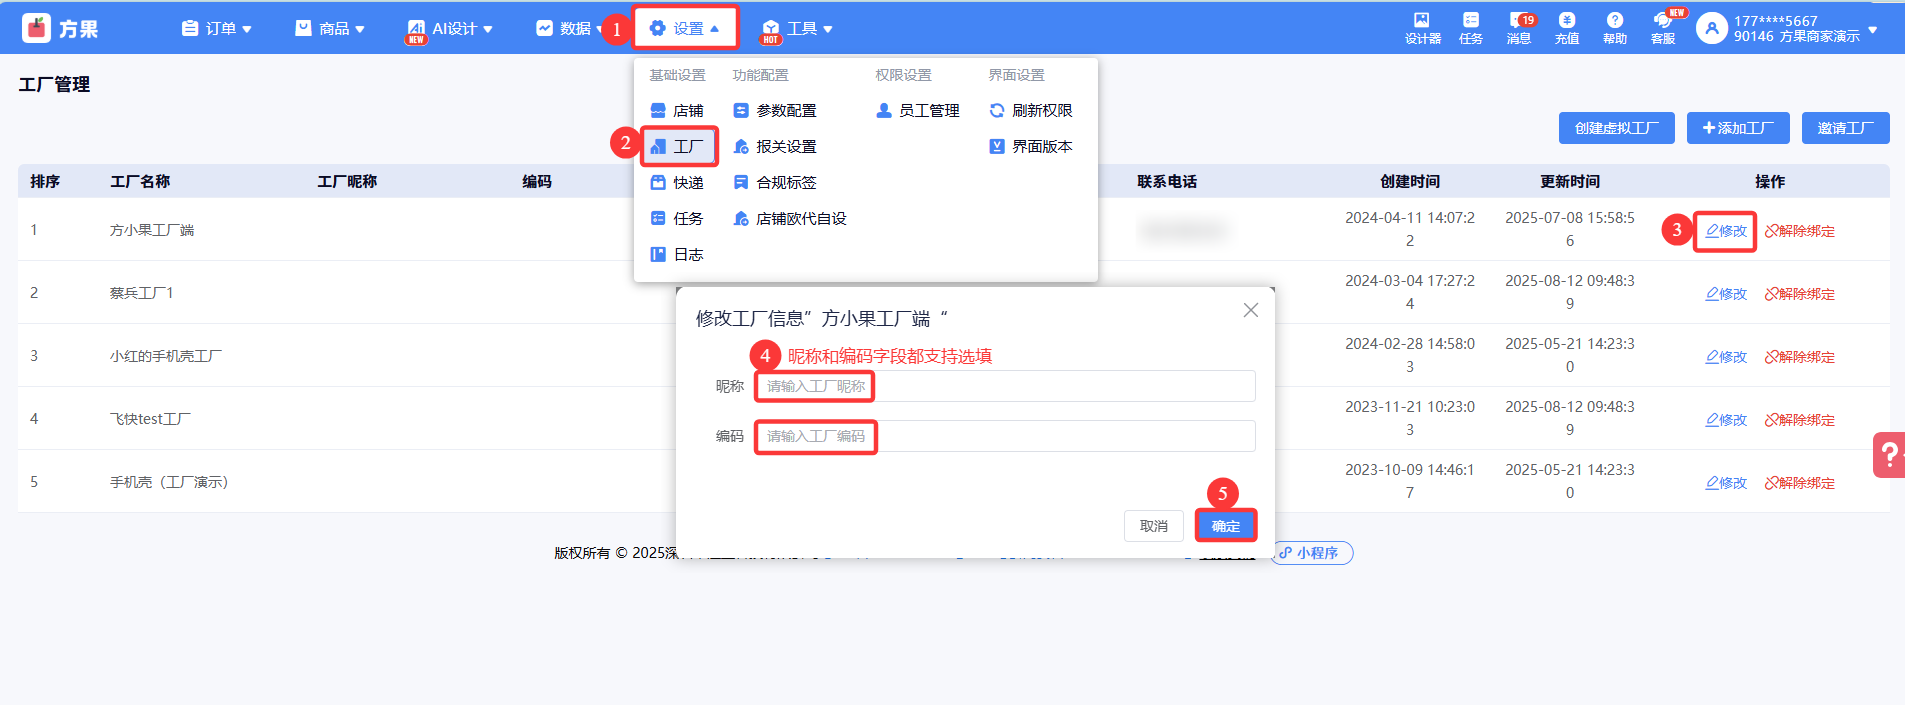The width and height of the screenshot is (1905, 705).
Task: Choose 界面版本 menu entry
Action: point(1031,147)
